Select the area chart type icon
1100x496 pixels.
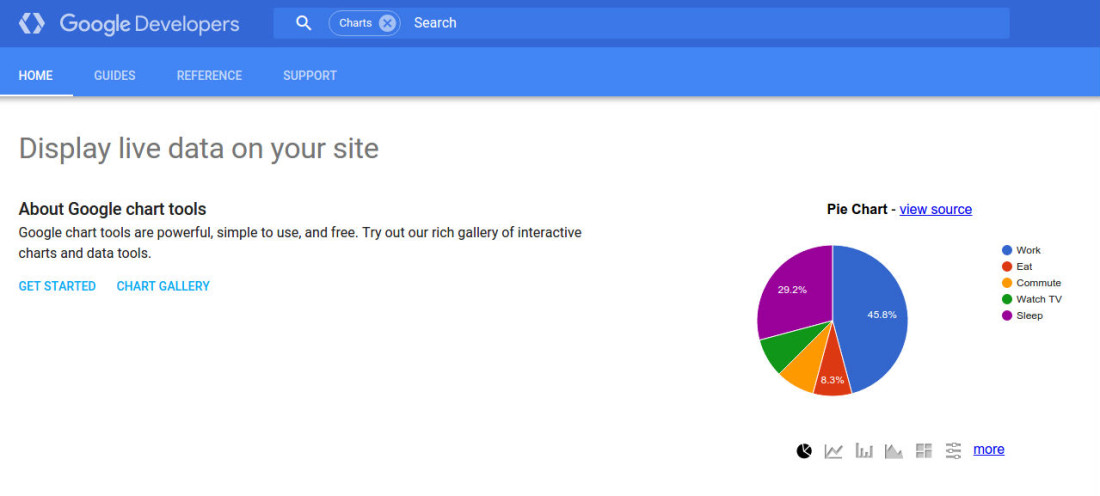click(x=893, y=450)
